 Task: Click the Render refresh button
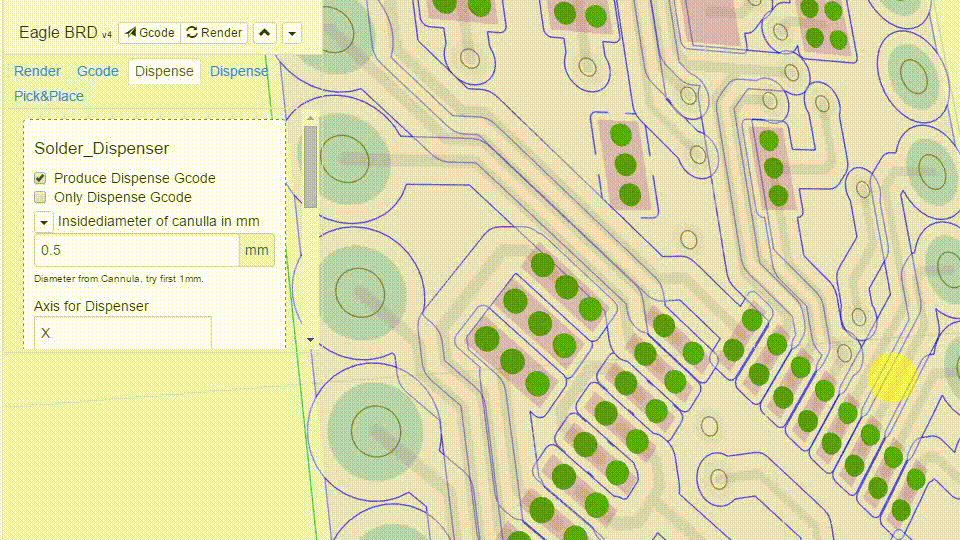(214, 33)
